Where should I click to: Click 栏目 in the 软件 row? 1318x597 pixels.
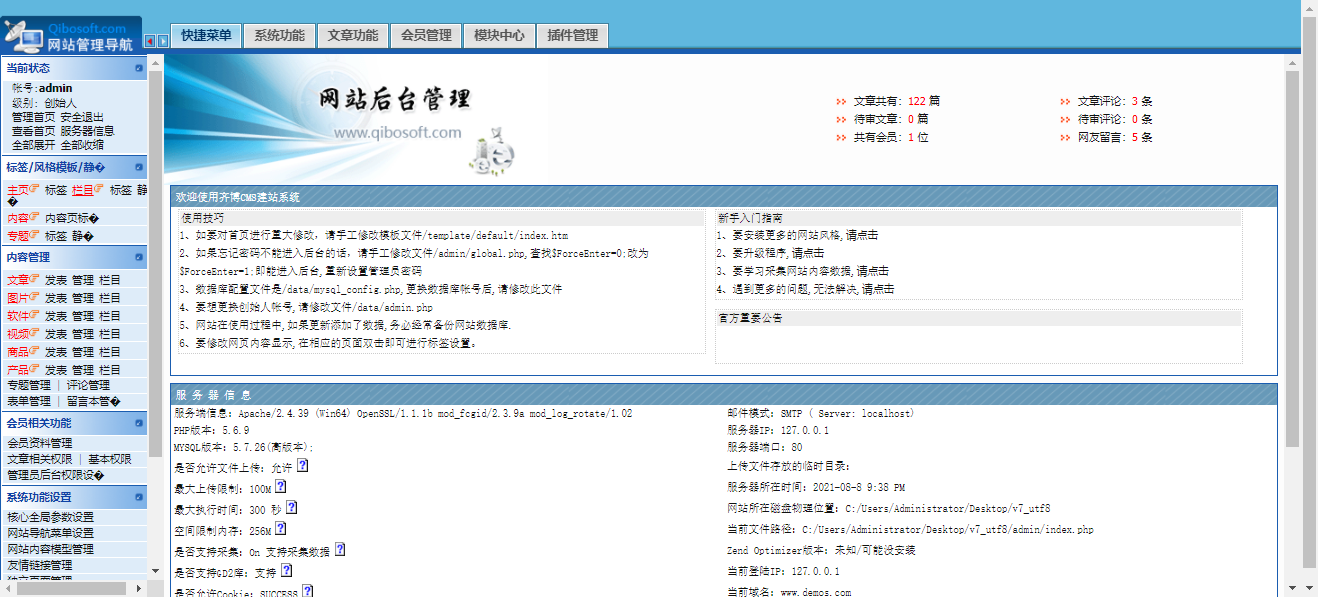tap(110, 316)
